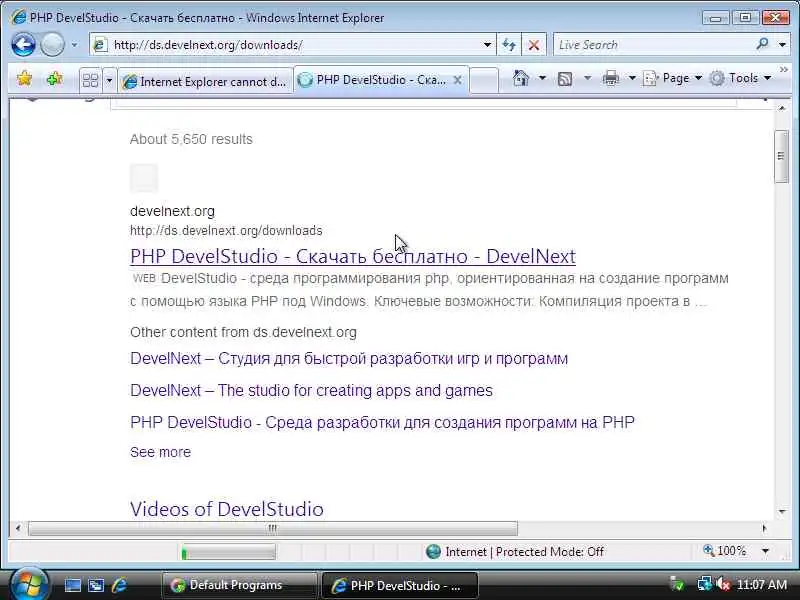Click the horizontal scrollbar right arrow
Screen dimensions: 800x600
coord(764,528)
